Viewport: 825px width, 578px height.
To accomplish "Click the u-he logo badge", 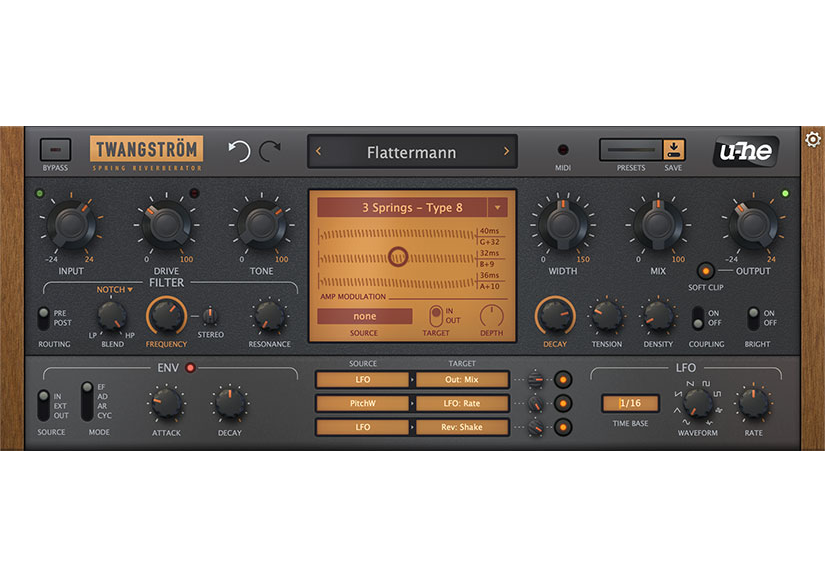I will pos(746,151).
